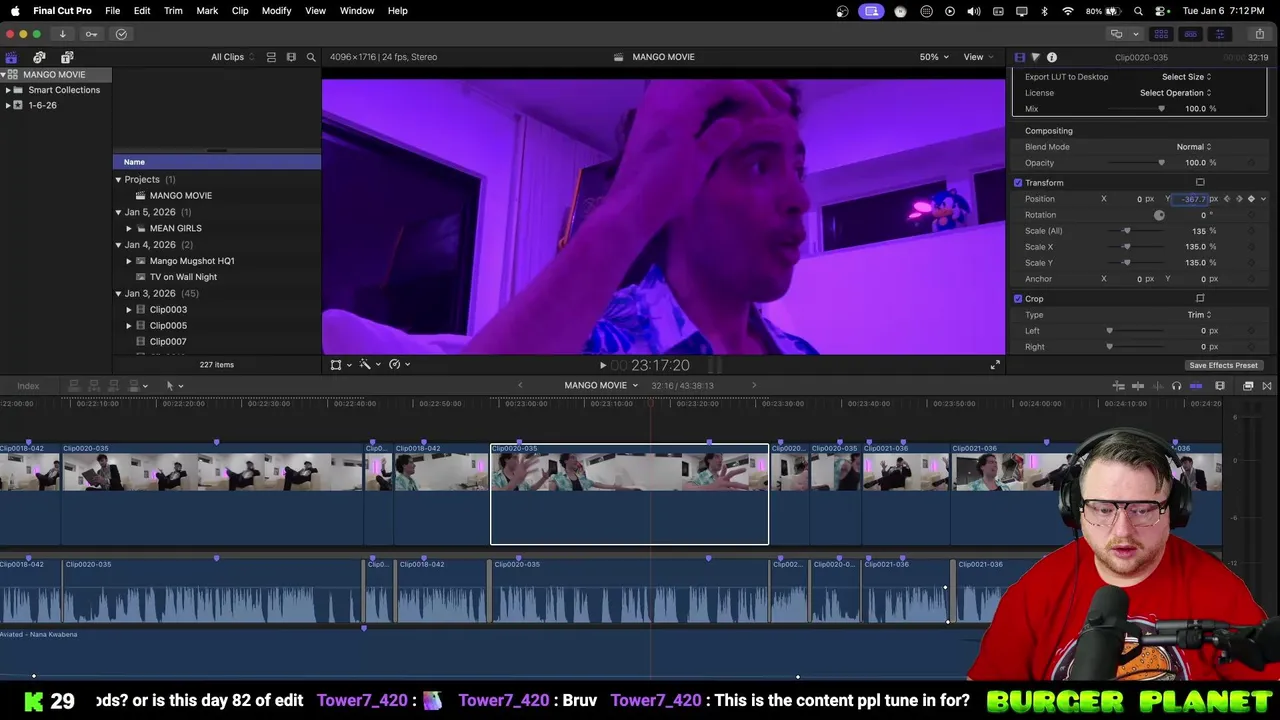Screen dimensions: 1280x720
Task: Show the Libraries sidebar clapper icon
Action: [11, 57]
